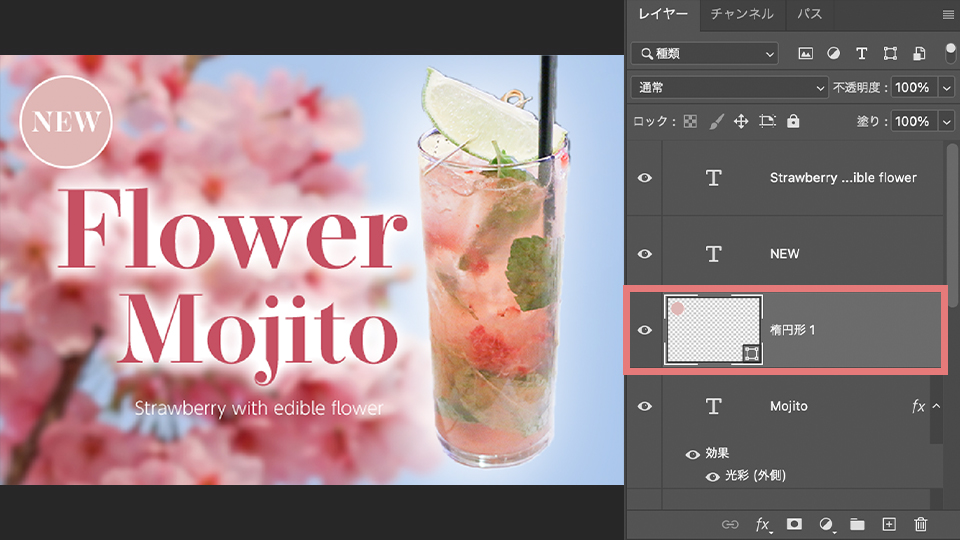960x540 pixels.
Task: Switch to the パス tab
Action: coord(809,13)
